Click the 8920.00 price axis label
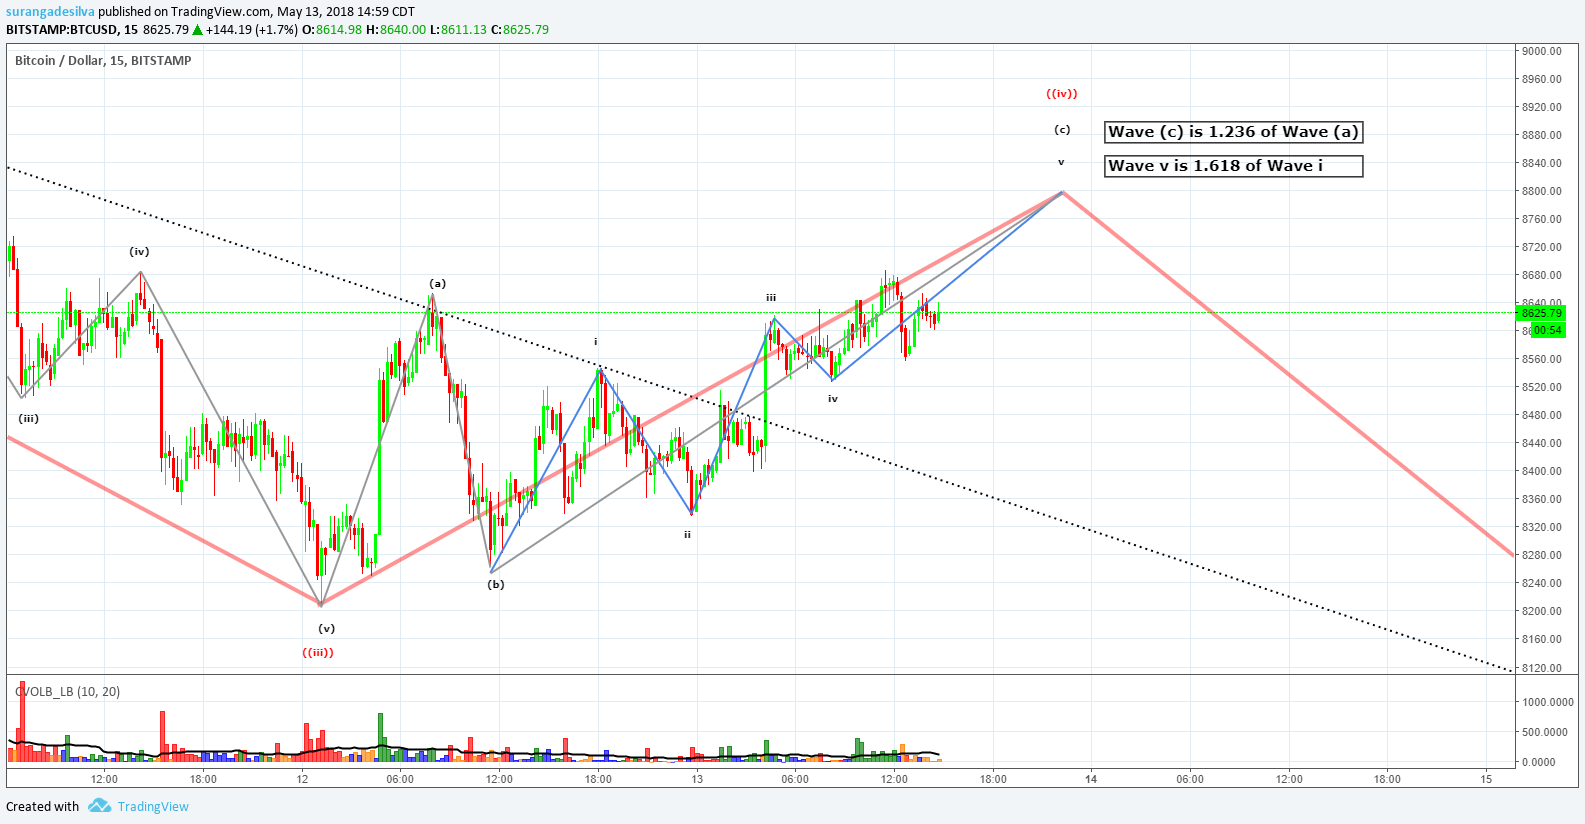This screenshot has height=824, width=1585. click(1542, 107)
